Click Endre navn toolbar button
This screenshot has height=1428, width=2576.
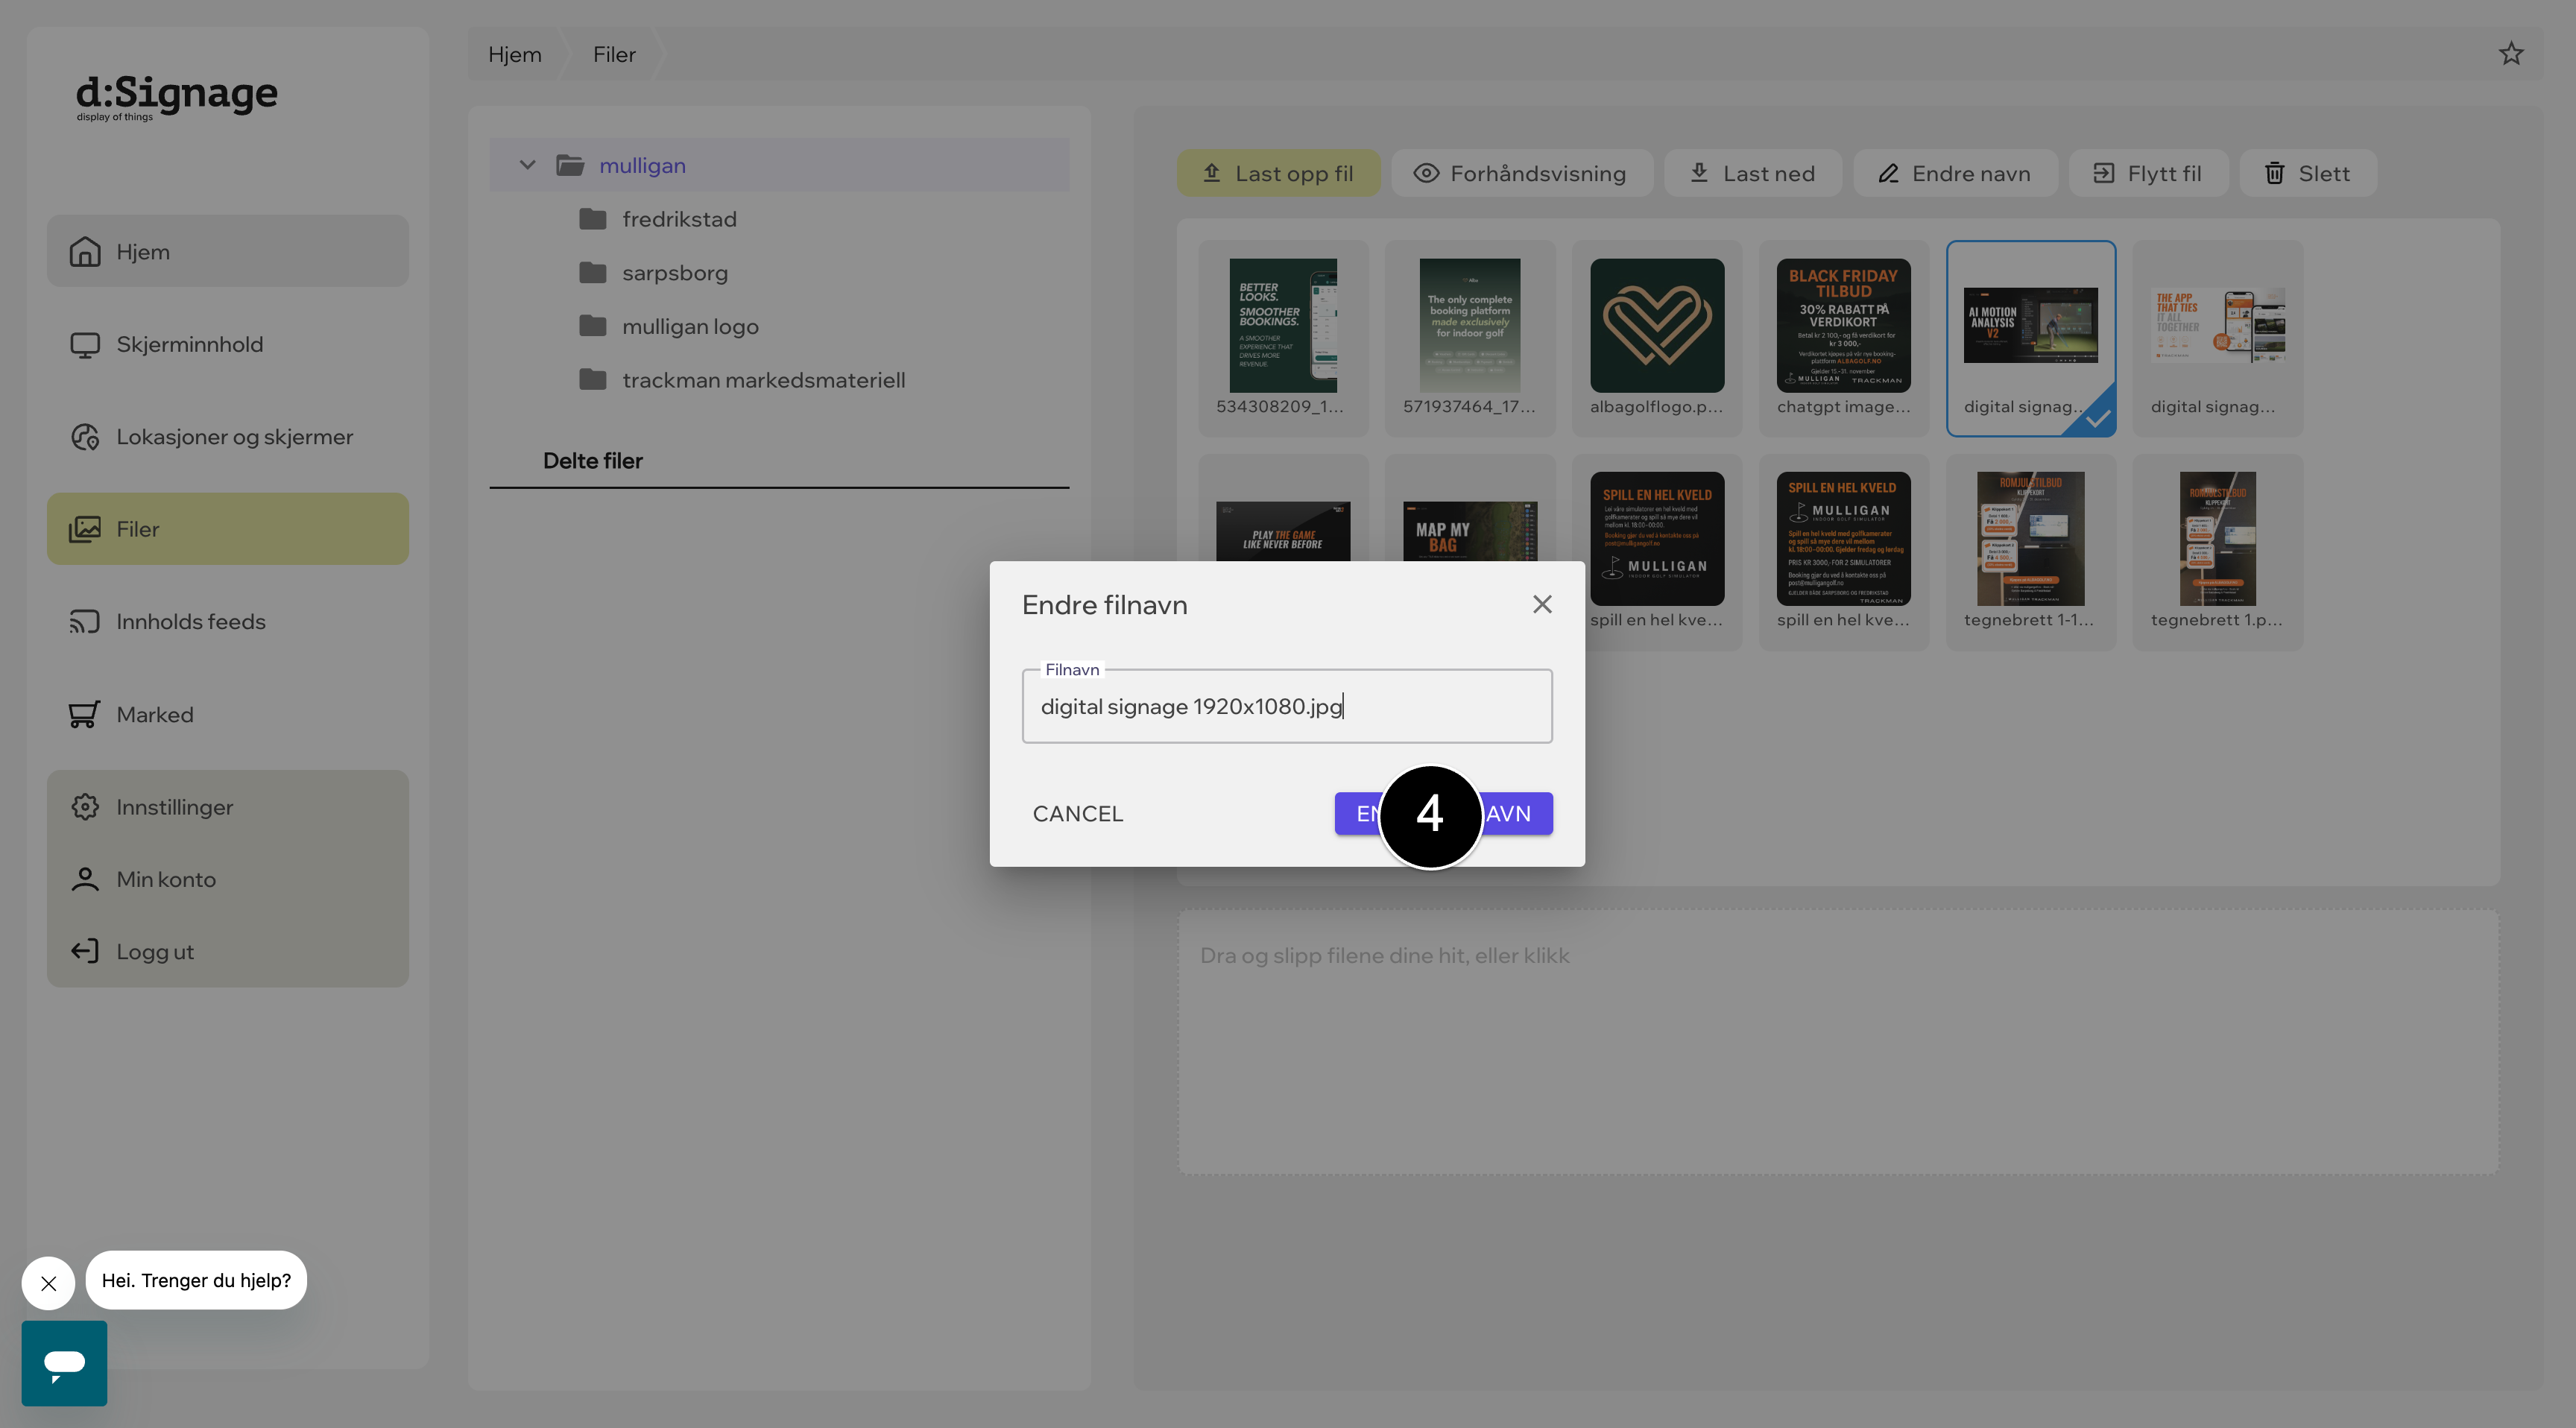(x=1954, y=173)
